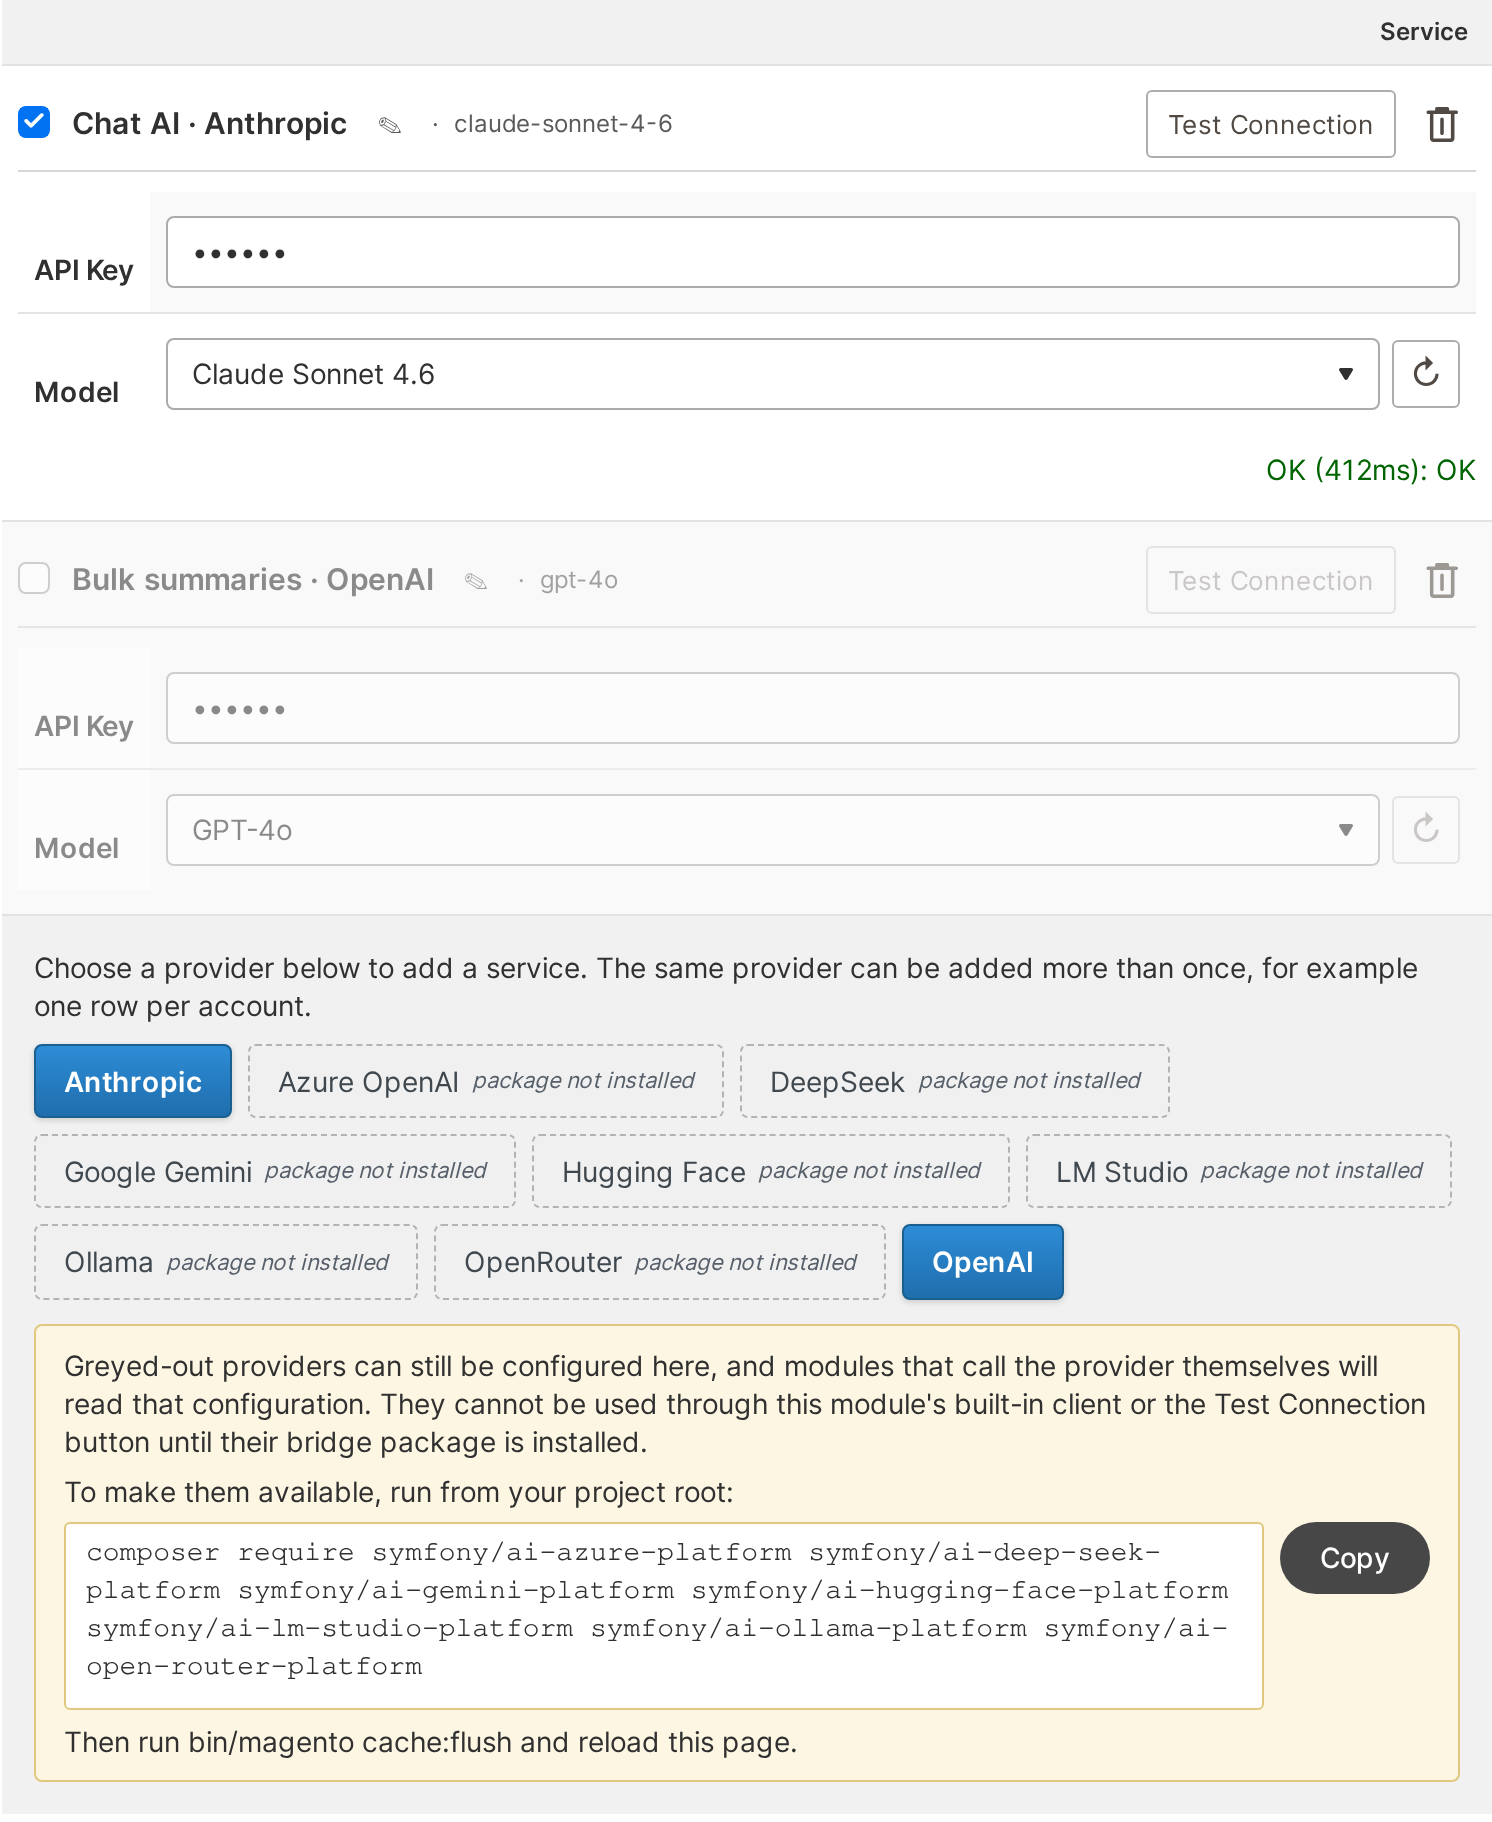Screen dimensions: 1492x1822
Task: Add LM Studio provider
Action: click(1239, 1171)
